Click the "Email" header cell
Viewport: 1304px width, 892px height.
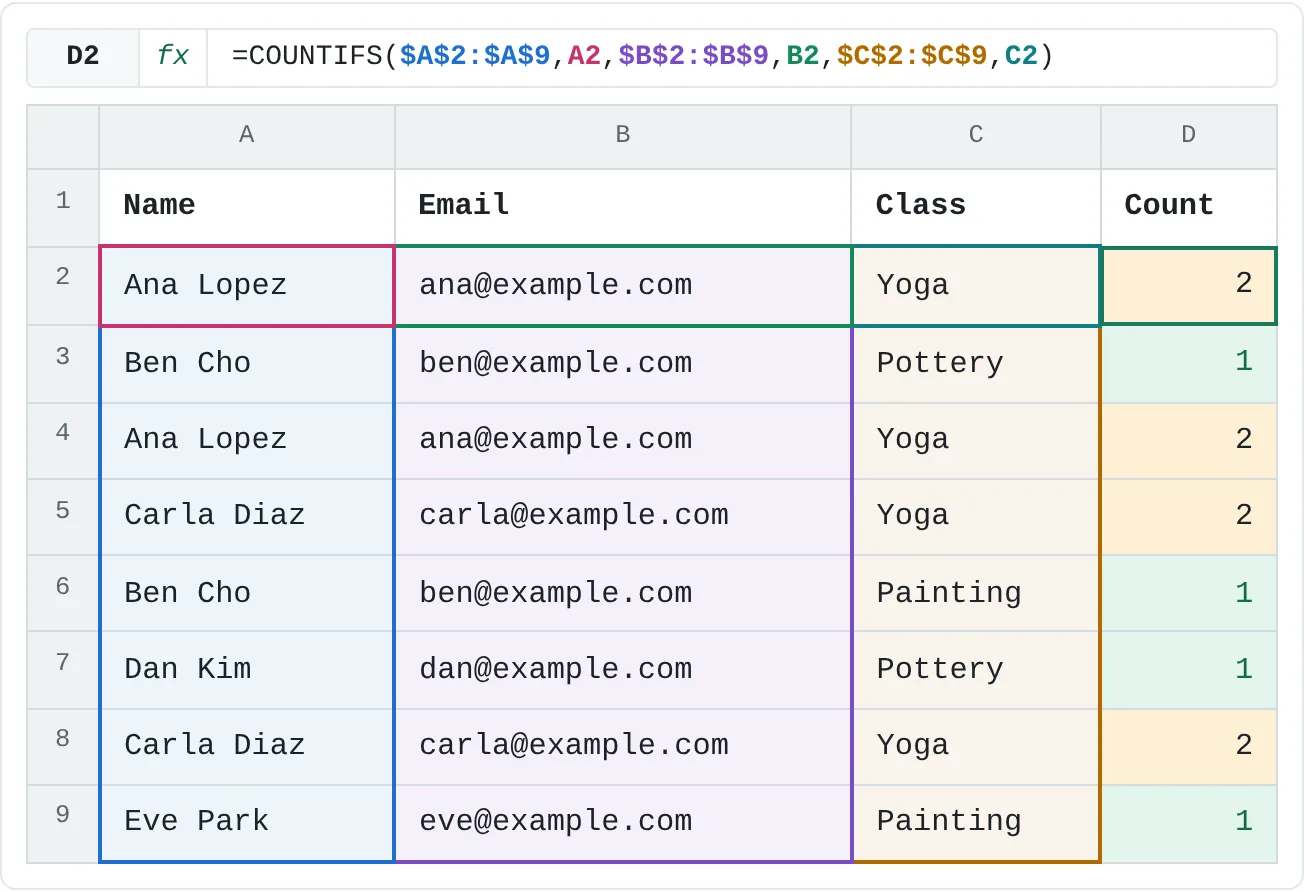click(623, 207)
